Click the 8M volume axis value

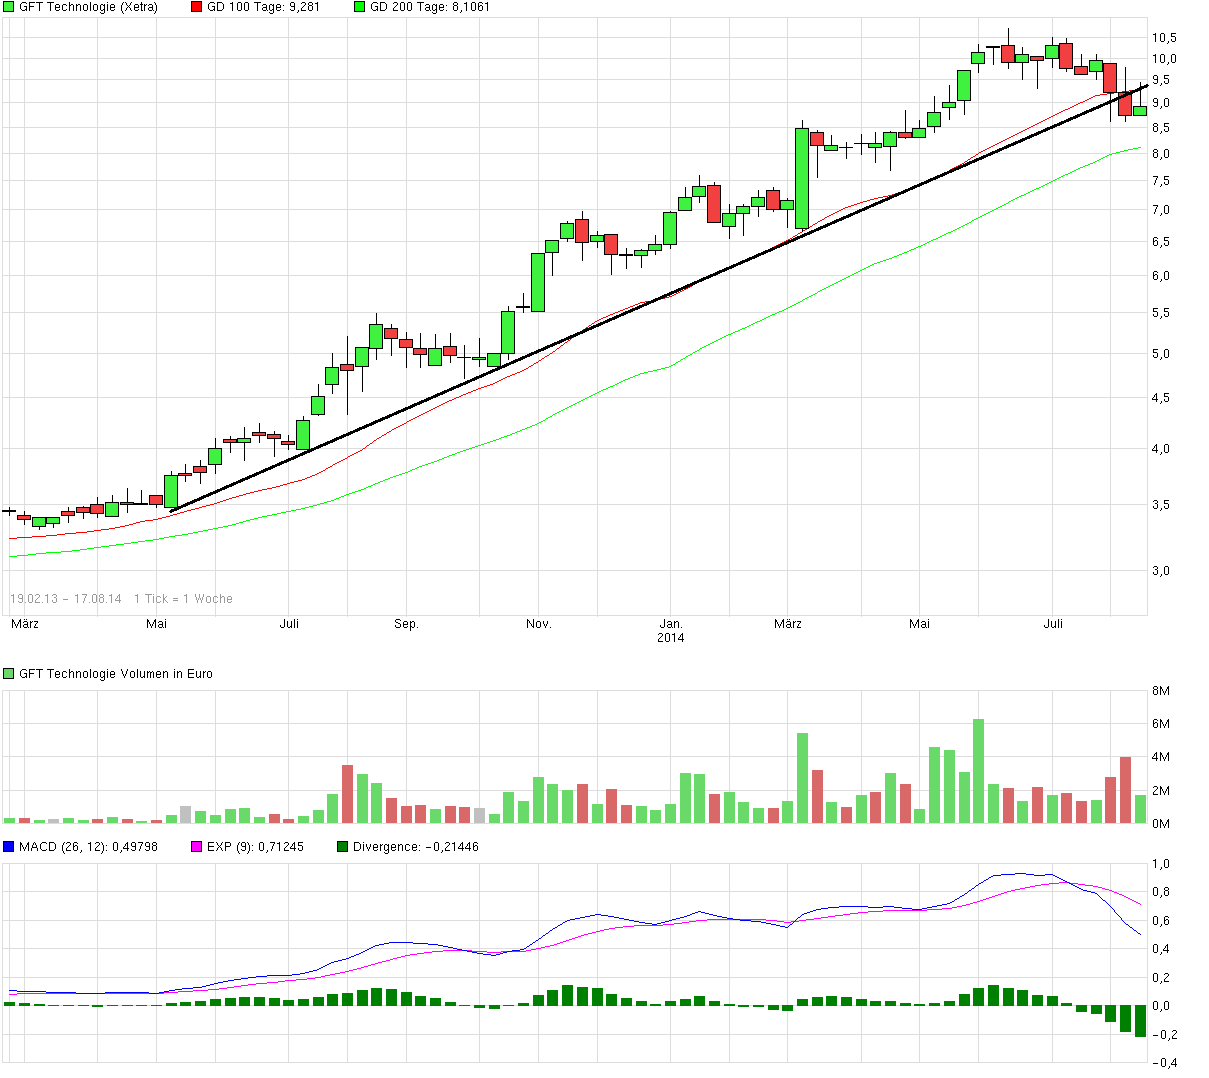(1160, 690)
